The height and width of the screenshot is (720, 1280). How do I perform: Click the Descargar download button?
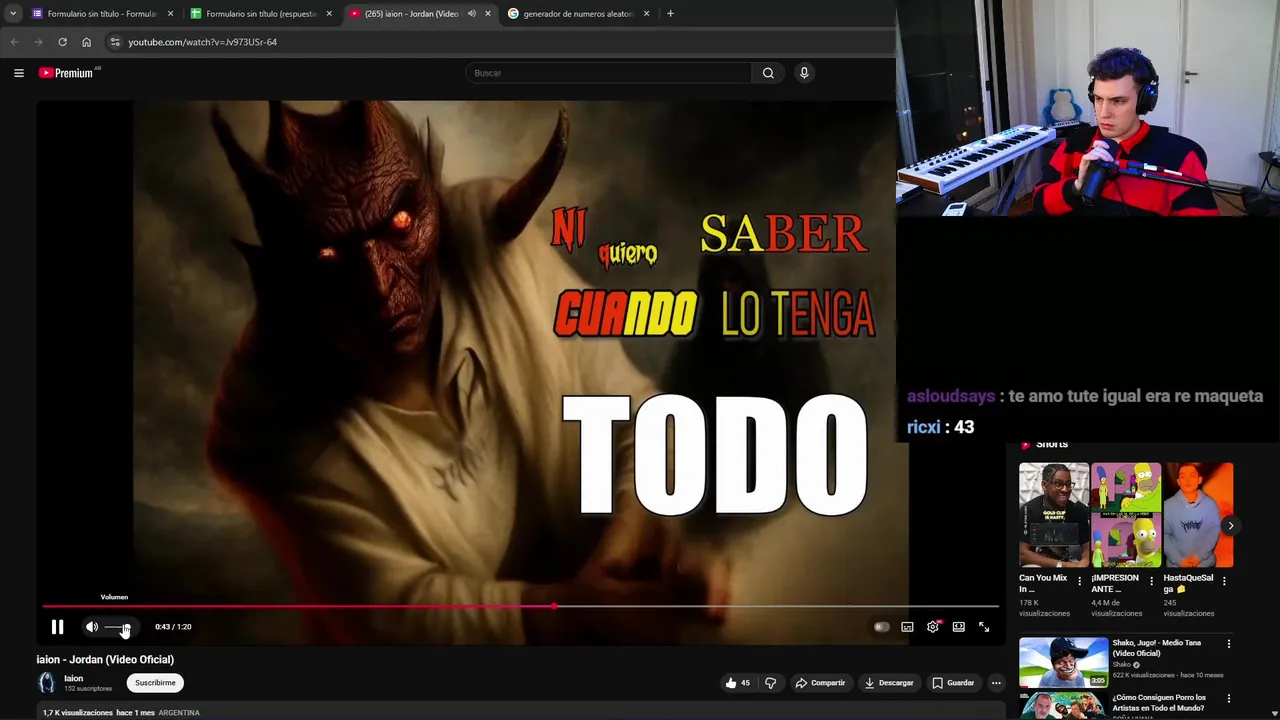click(x=889, y=683)
